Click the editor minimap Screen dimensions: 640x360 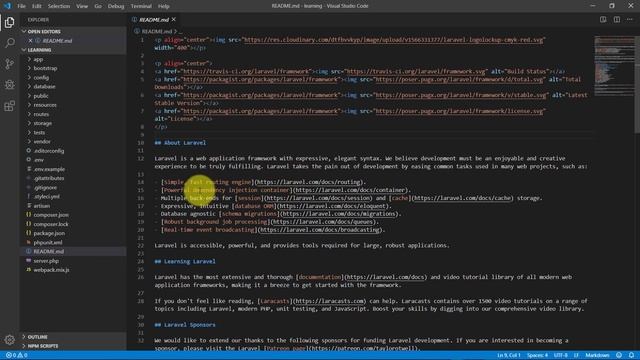613,65
